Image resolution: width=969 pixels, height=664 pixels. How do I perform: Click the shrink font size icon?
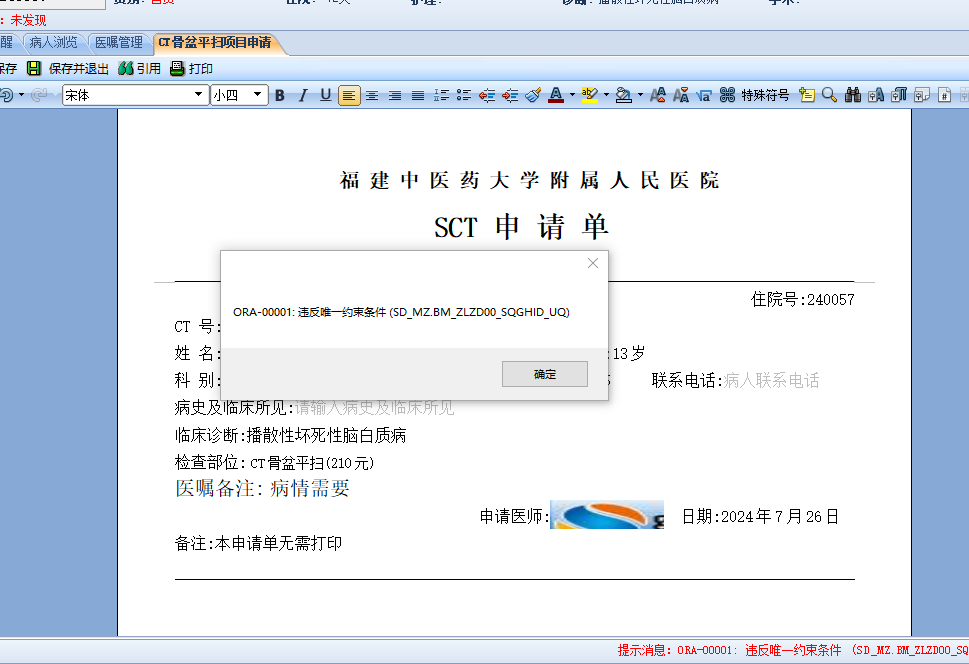[681, 95]
